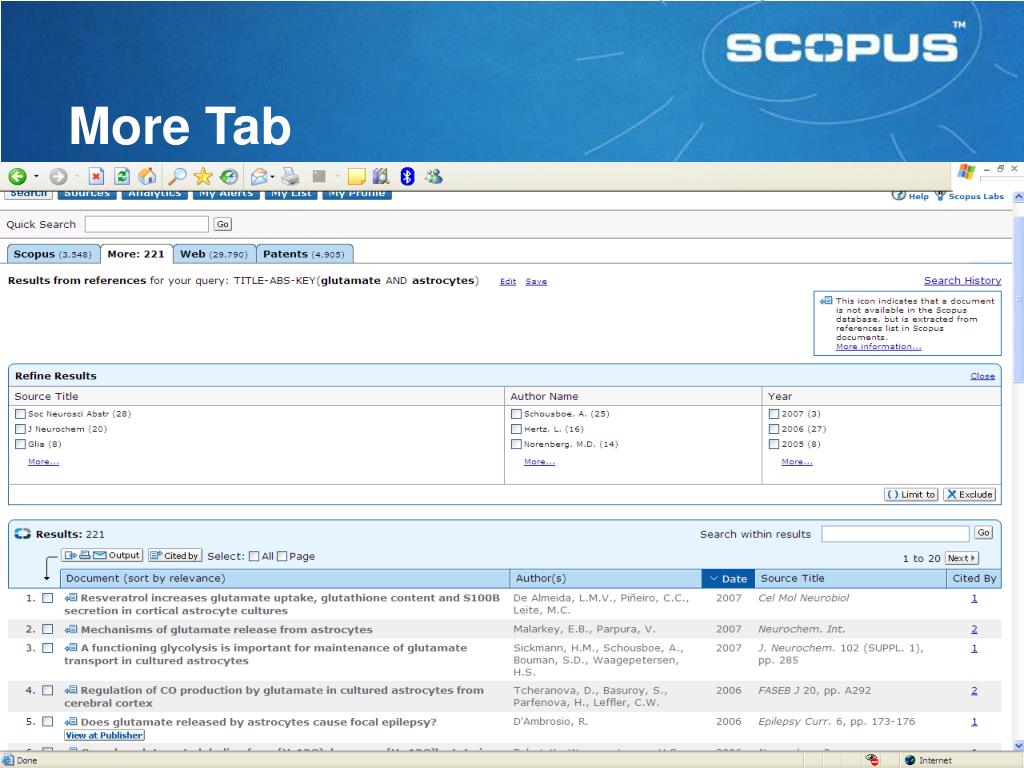Check the year 2007 (3) checkbox

(774, 414)
